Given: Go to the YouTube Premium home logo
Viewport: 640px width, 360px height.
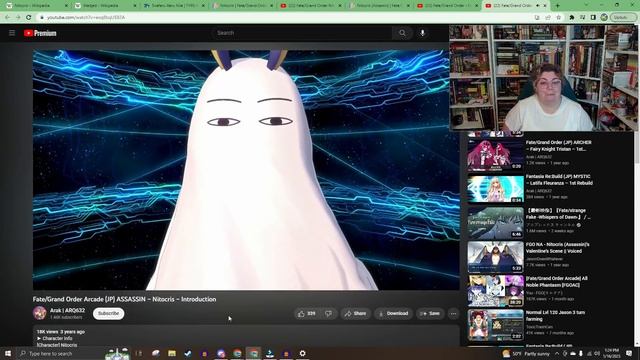Looking at the screenshot, I should tap(40, 33).
